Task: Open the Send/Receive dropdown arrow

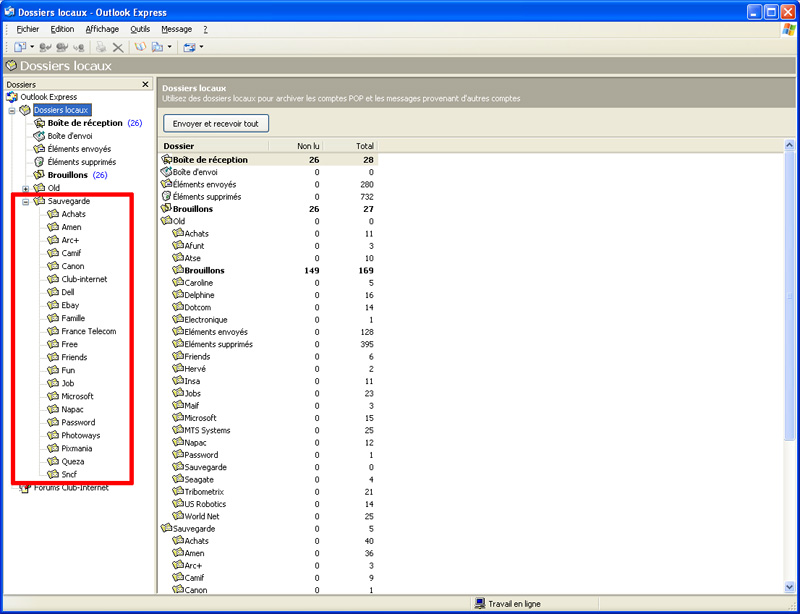Action: (201, 47)
